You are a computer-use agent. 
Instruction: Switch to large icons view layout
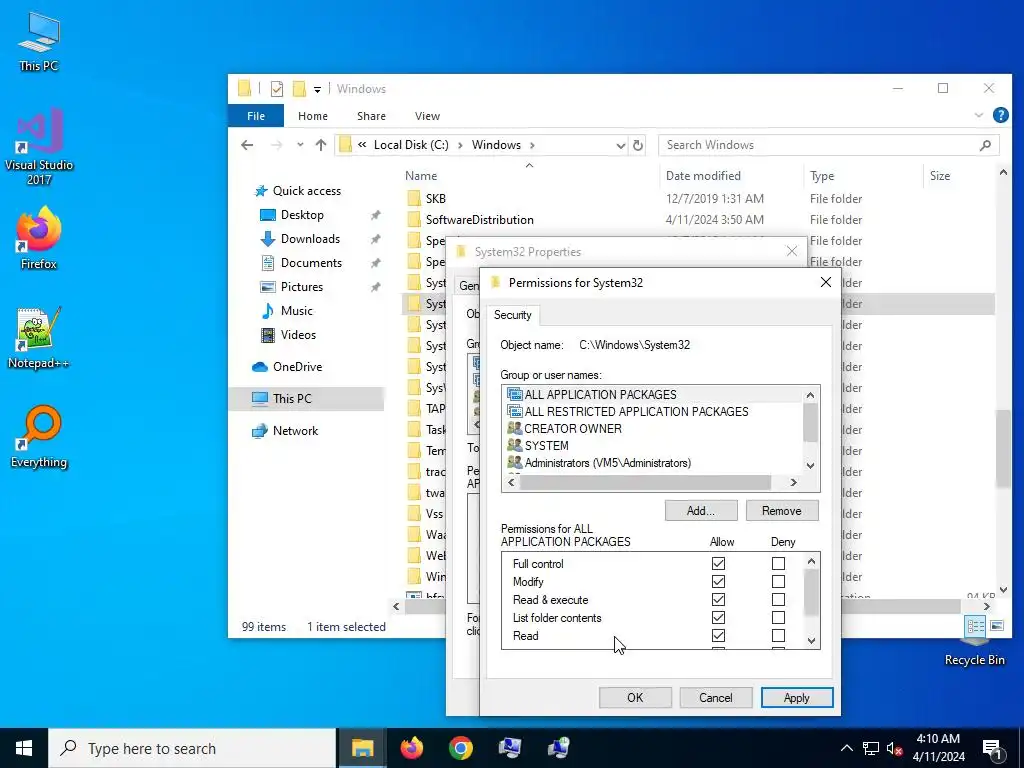pos(997,626)
